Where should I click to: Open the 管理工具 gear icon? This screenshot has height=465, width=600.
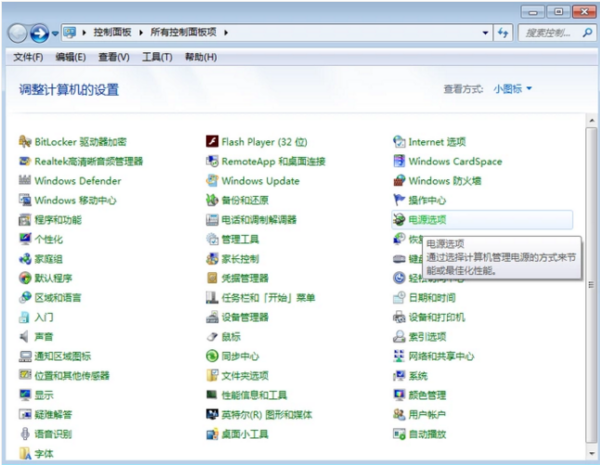coord(212,239)
